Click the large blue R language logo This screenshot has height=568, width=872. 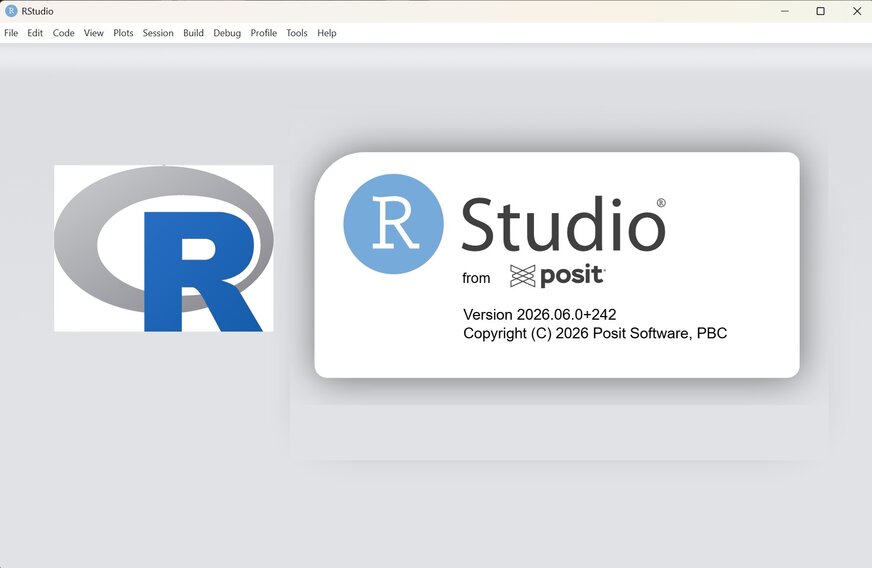pyautogui.click(x=164, y=248)
